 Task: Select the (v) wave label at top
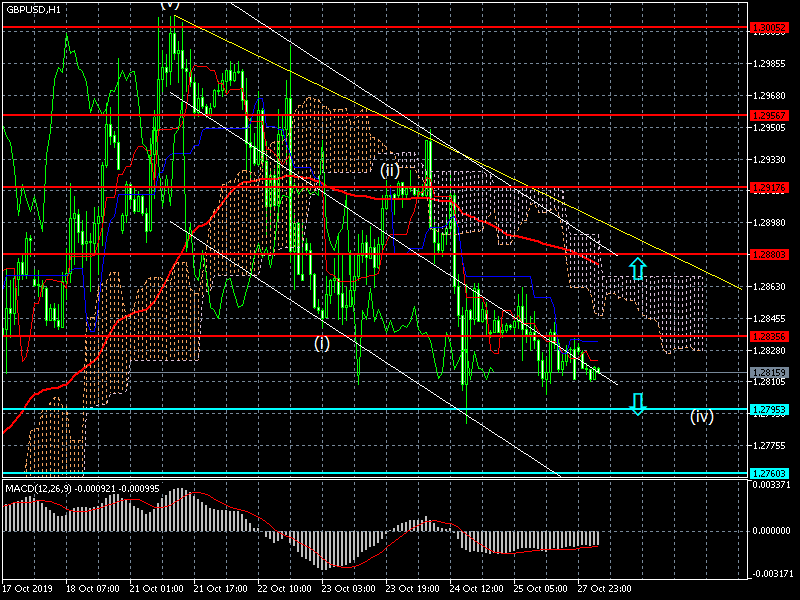point(170,5)
